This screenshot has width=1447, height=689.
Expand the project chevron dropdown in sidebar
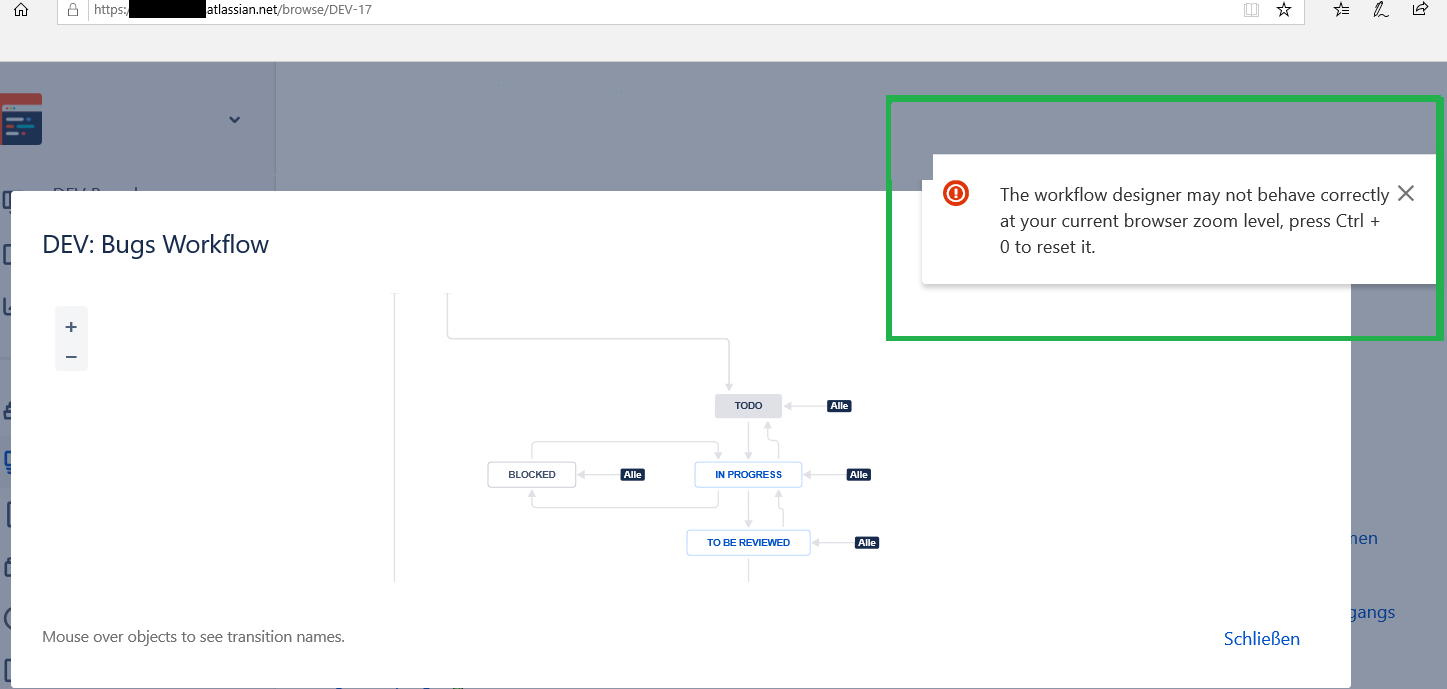point(234,120)
